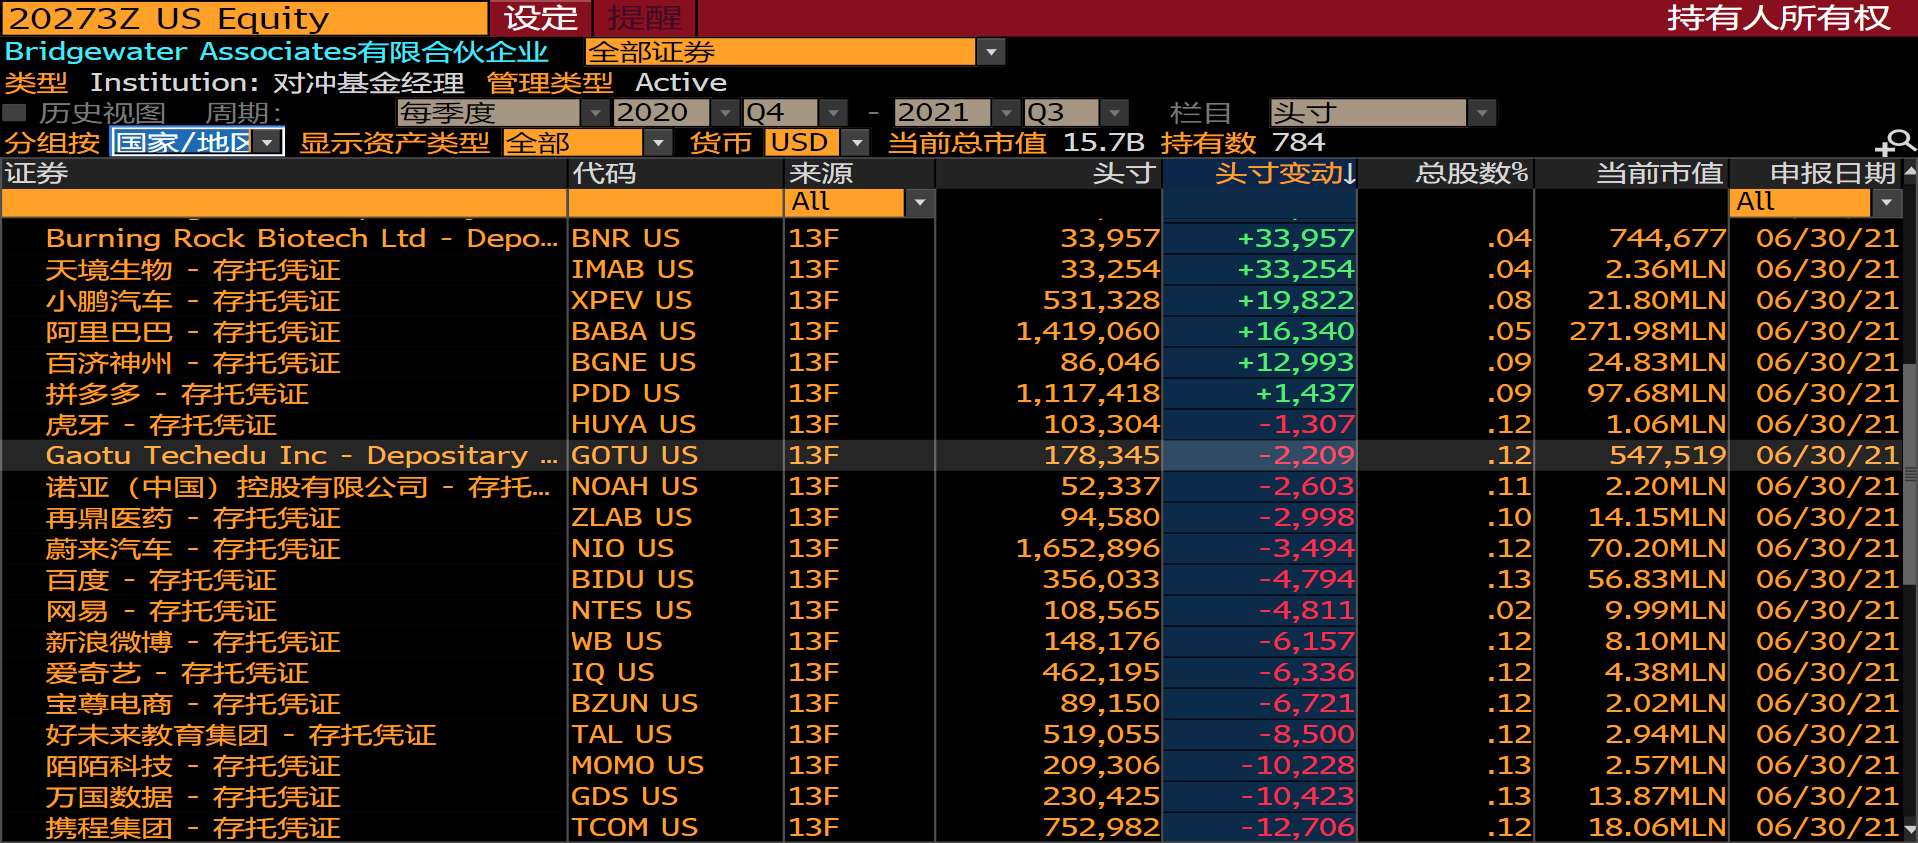
Task: Select the 爱奇艺 - 存托凭证 row
Action: (x=950, y=673)
